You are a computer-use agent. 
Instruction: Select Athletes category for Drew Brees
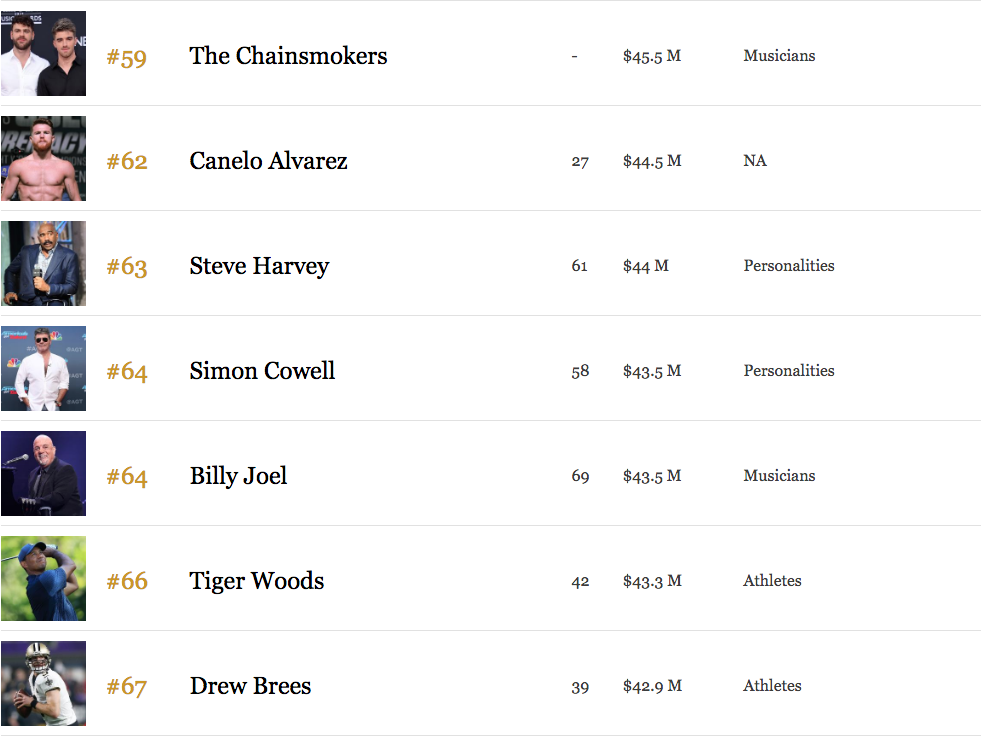pyautogui.click(x=773, y=686)
